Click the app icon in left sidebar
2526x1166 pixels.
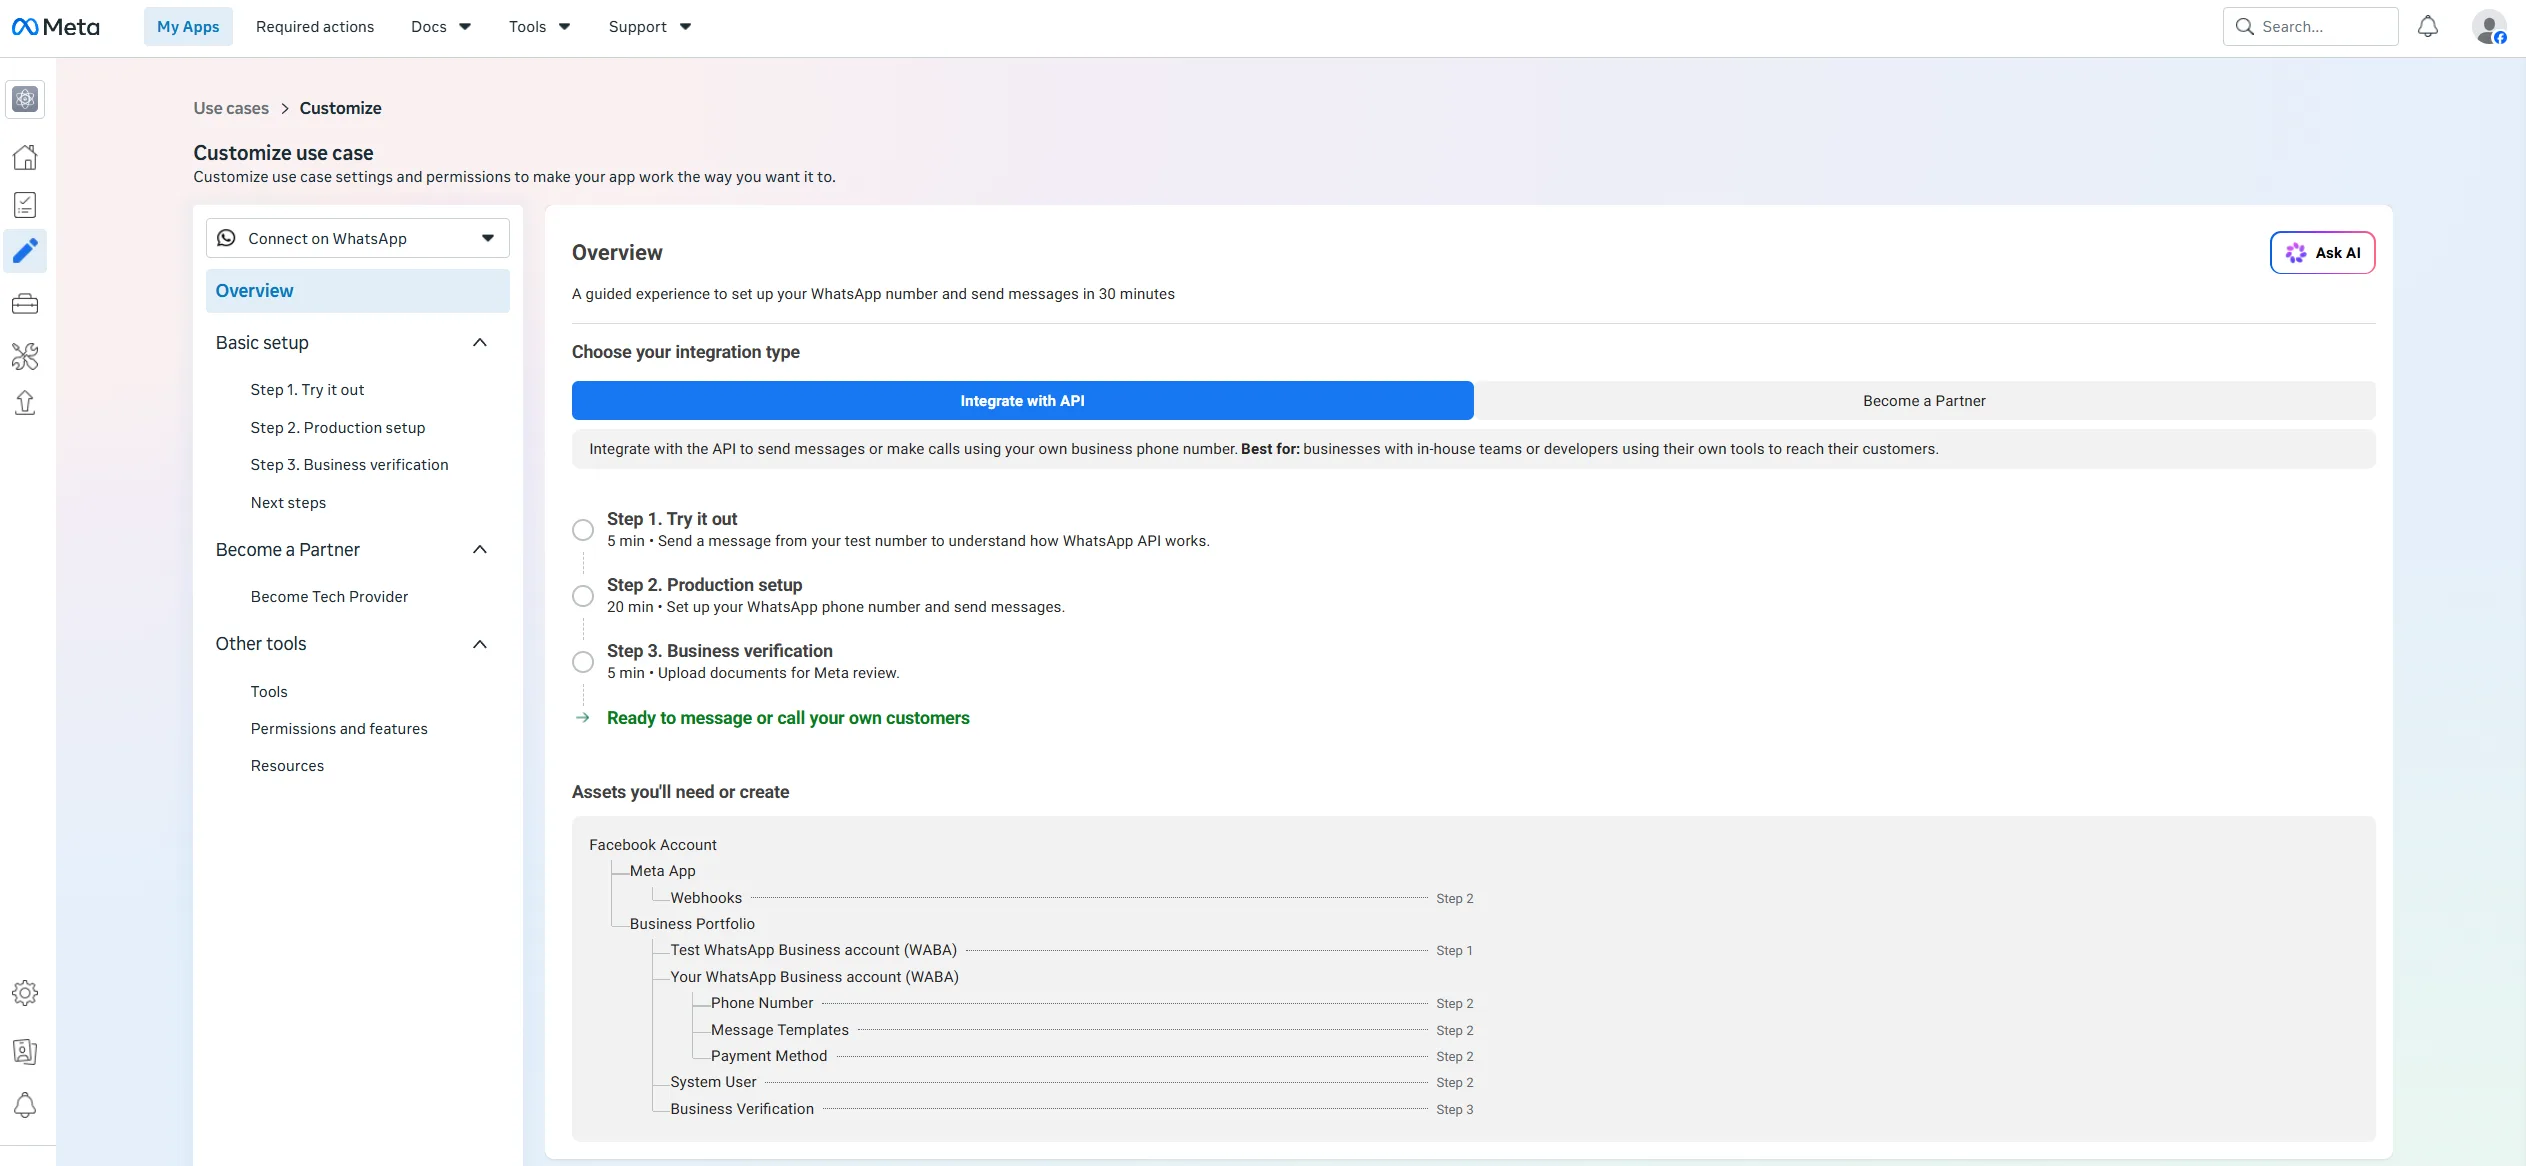click(x=25, y=99)
